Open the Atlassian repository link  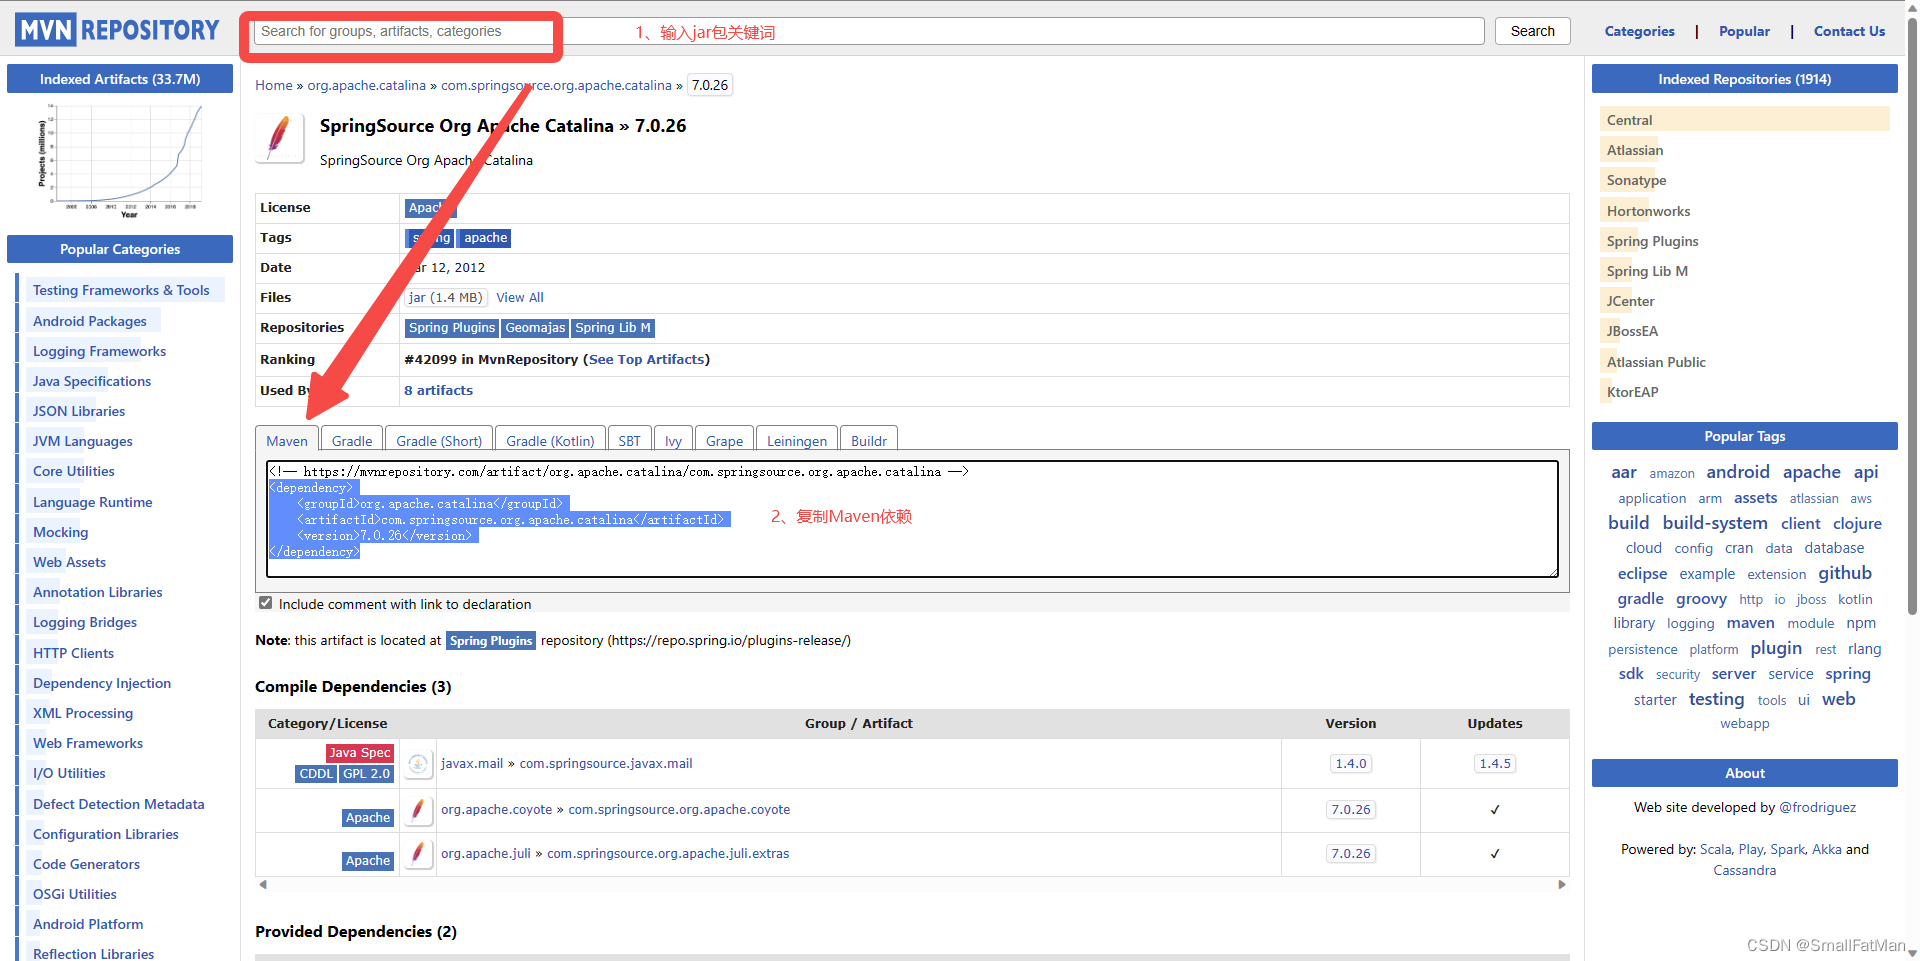pos(1635,150)
